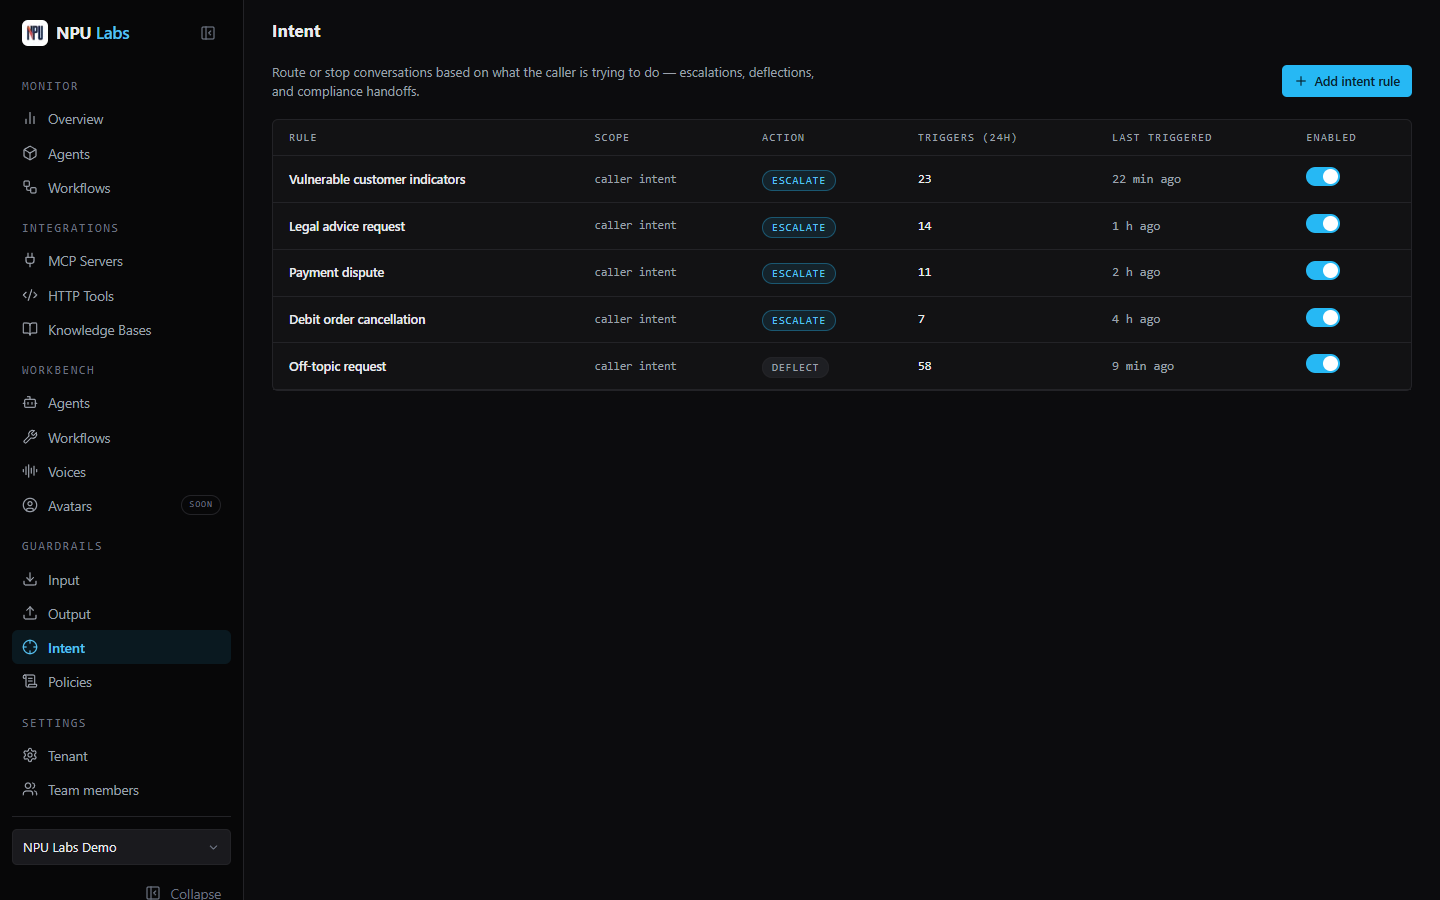
Task: Click the '22 min ago' timestamp
Action: [x=1147, y=179]
